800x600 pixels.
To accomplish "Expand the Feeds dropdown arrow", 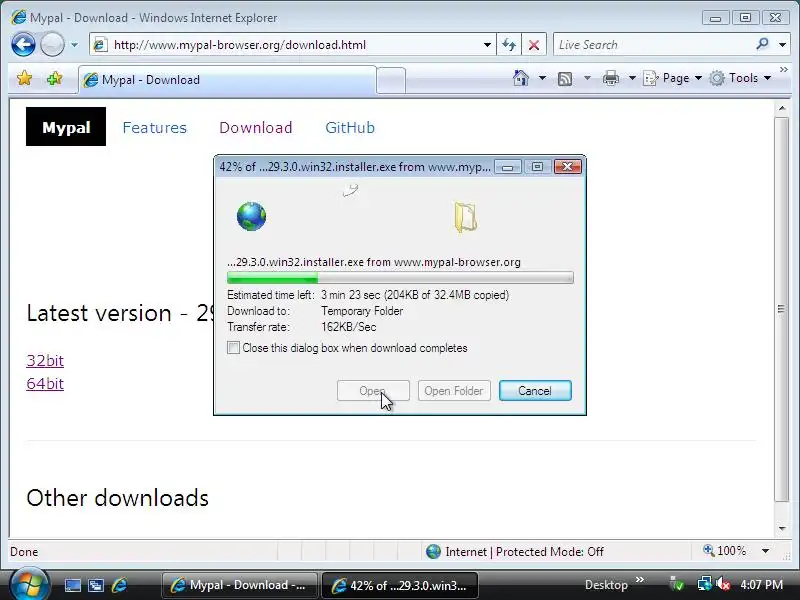I will click(x=587, y=78).
